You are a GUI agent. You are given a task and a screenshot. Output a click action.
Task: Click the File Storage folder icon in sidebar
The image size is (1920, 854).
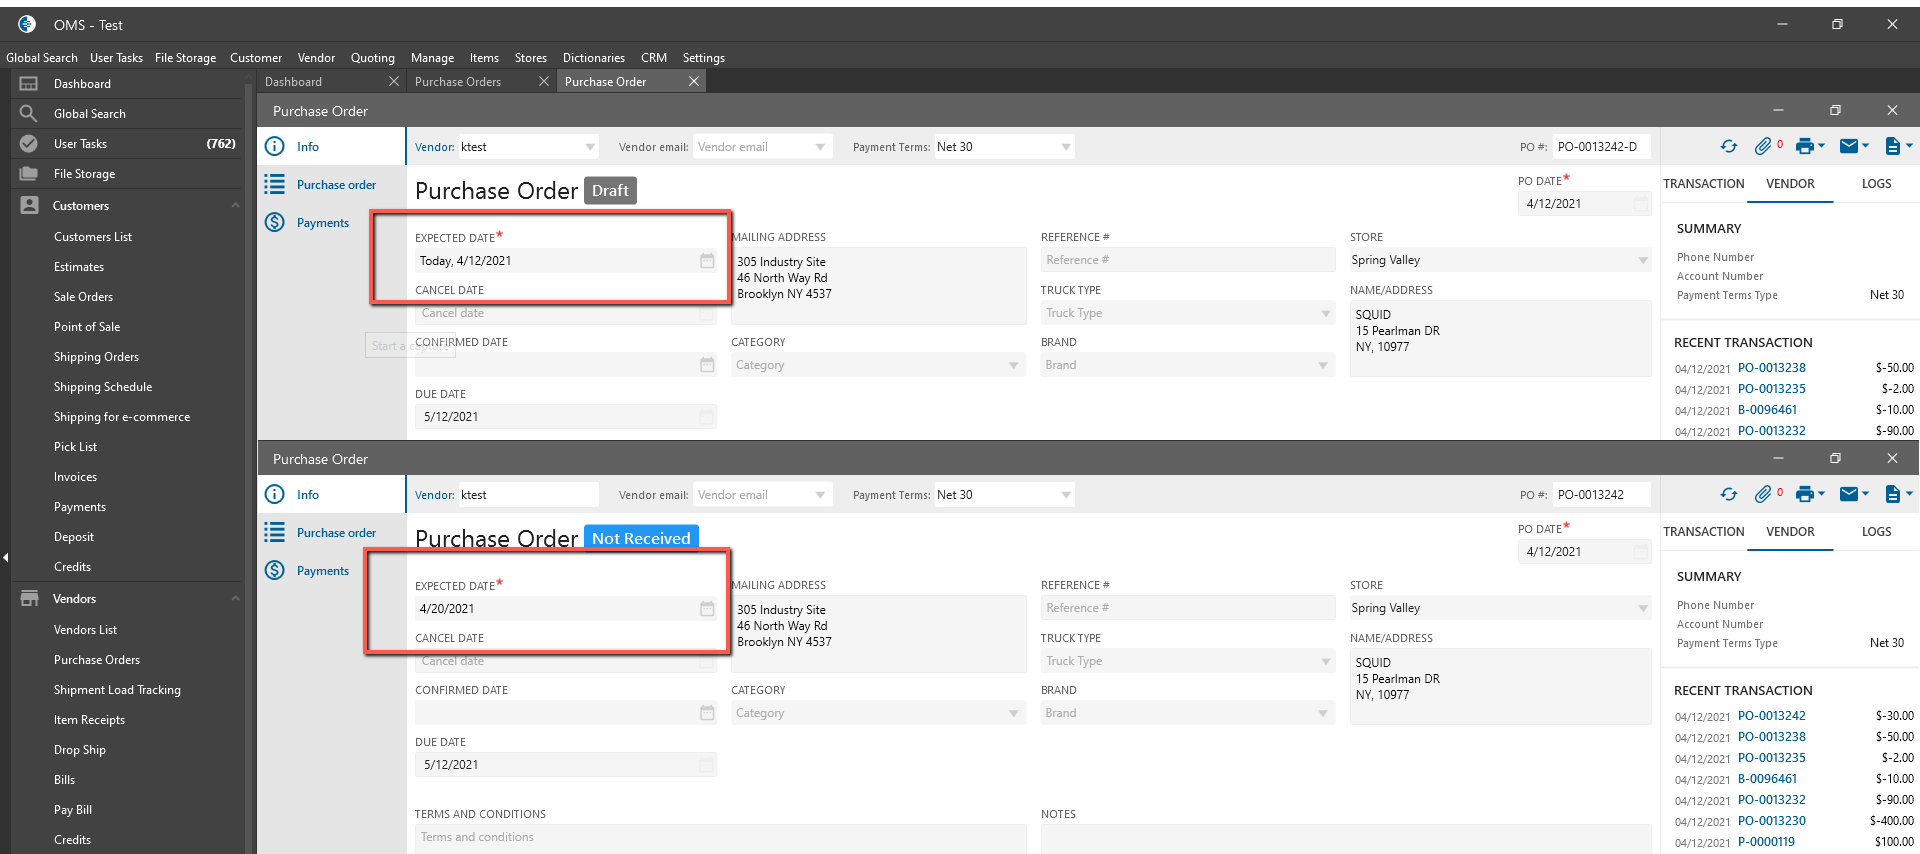coord(29,174)
